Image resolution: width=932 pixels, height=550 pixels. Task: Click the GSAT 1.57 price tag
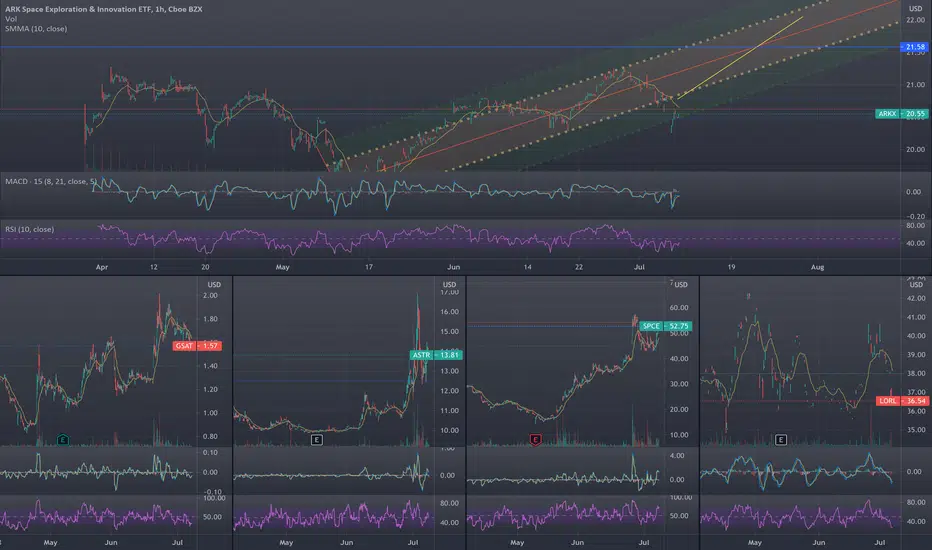point(197,346)
